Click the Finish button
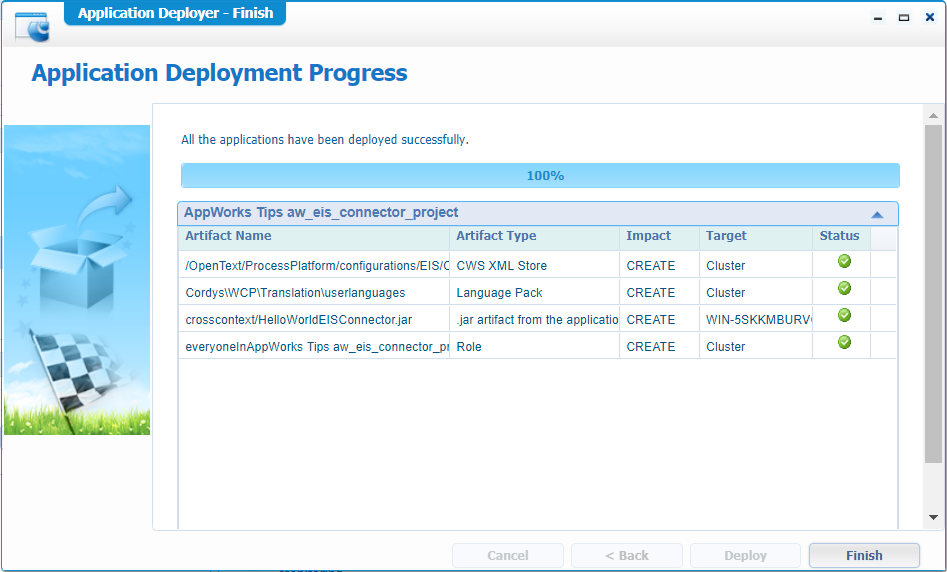The image size is (947, 572). pos(863,556)
